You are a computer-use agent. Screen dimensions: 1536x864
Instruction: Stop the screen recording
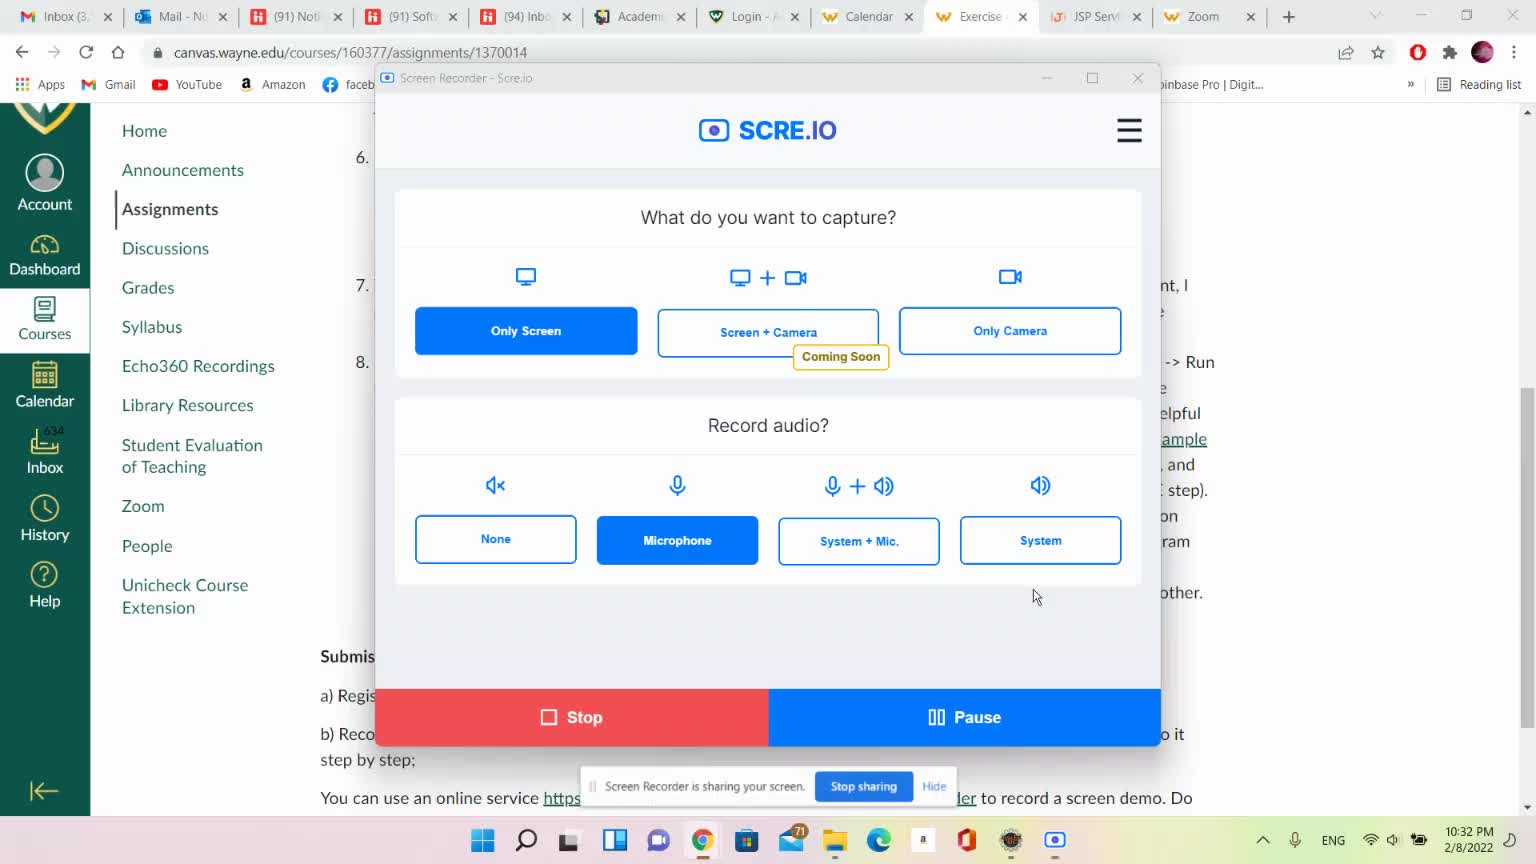click(572, 717)
